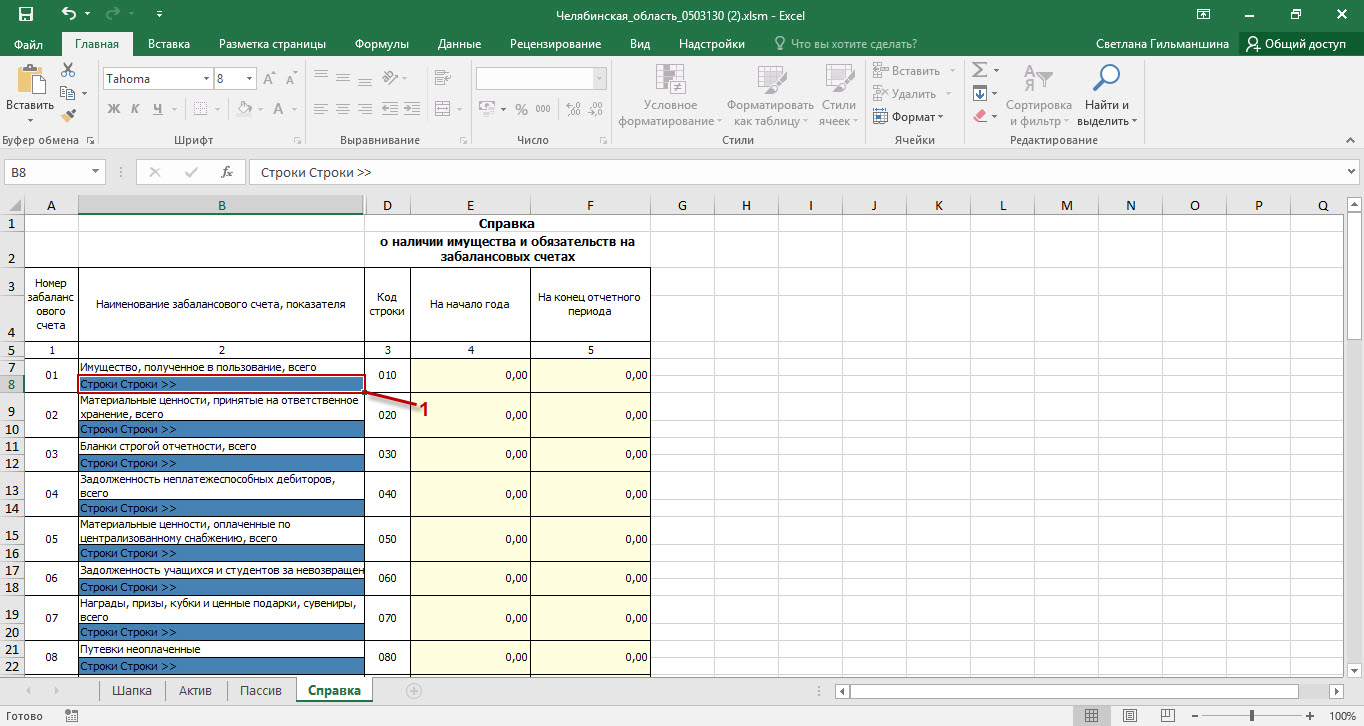Screen dimensions: 1364x726
Task: Toggle italic К formatting
Action: 133,109
